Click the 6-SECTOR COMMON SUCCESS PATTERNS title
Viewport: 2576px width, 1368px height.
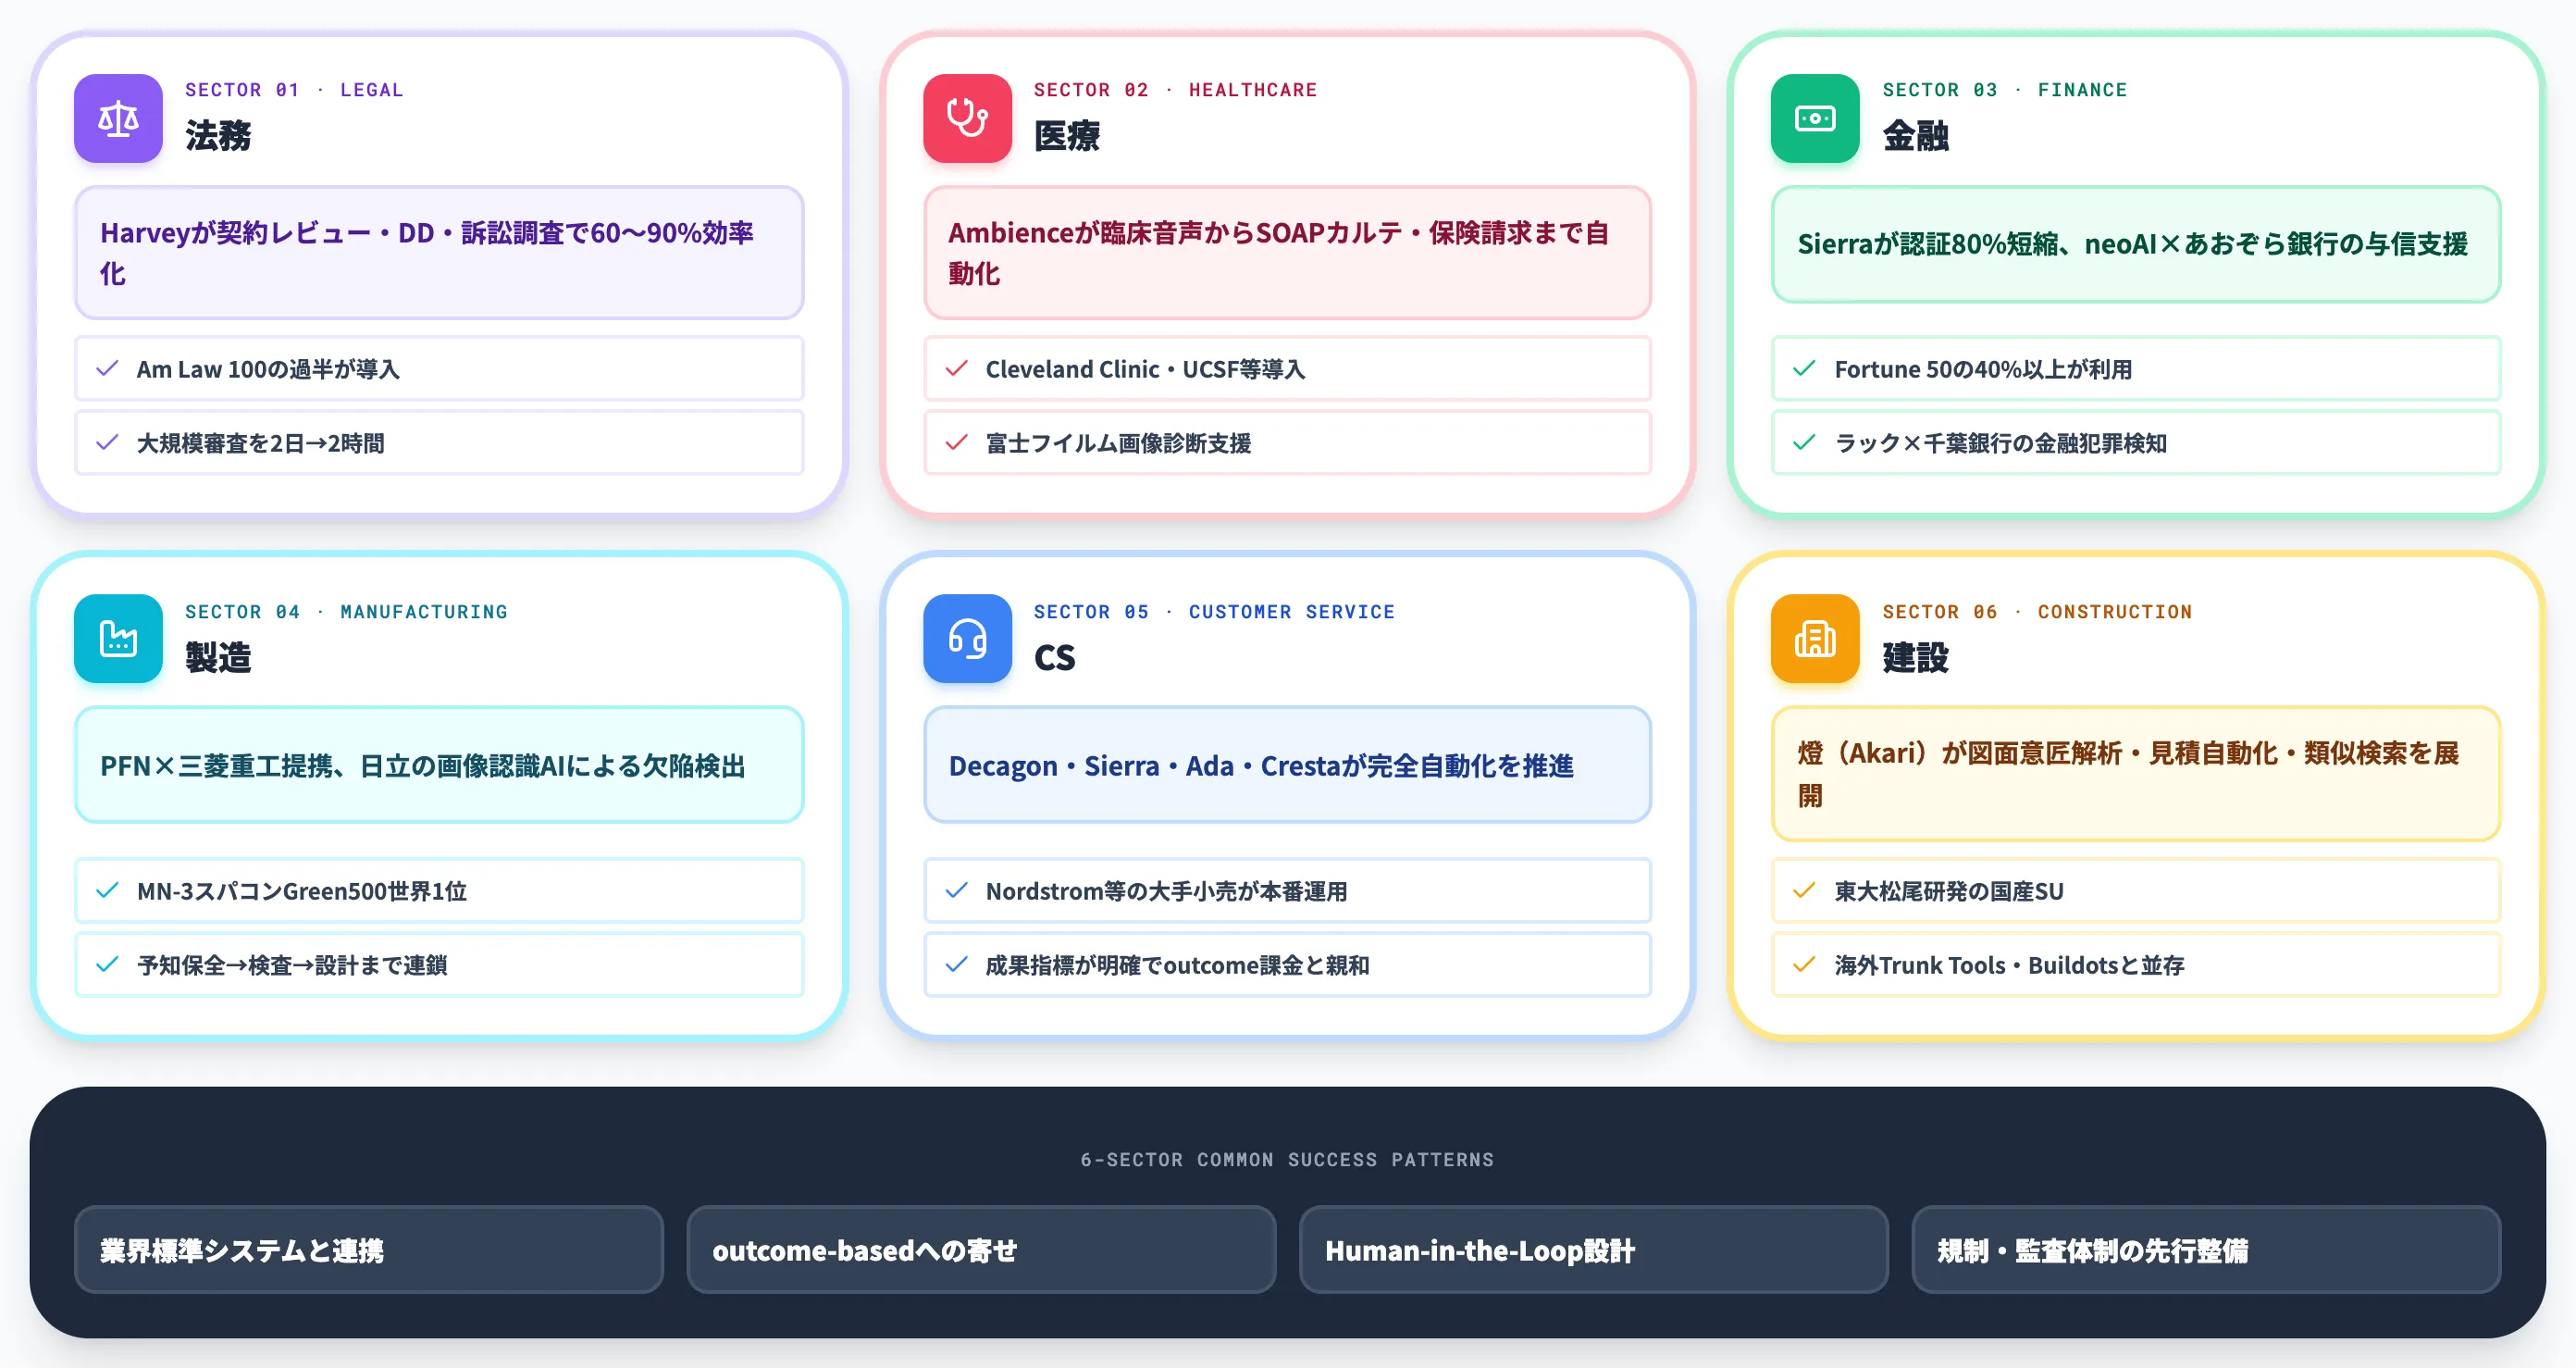[x=1287, y=1159]
